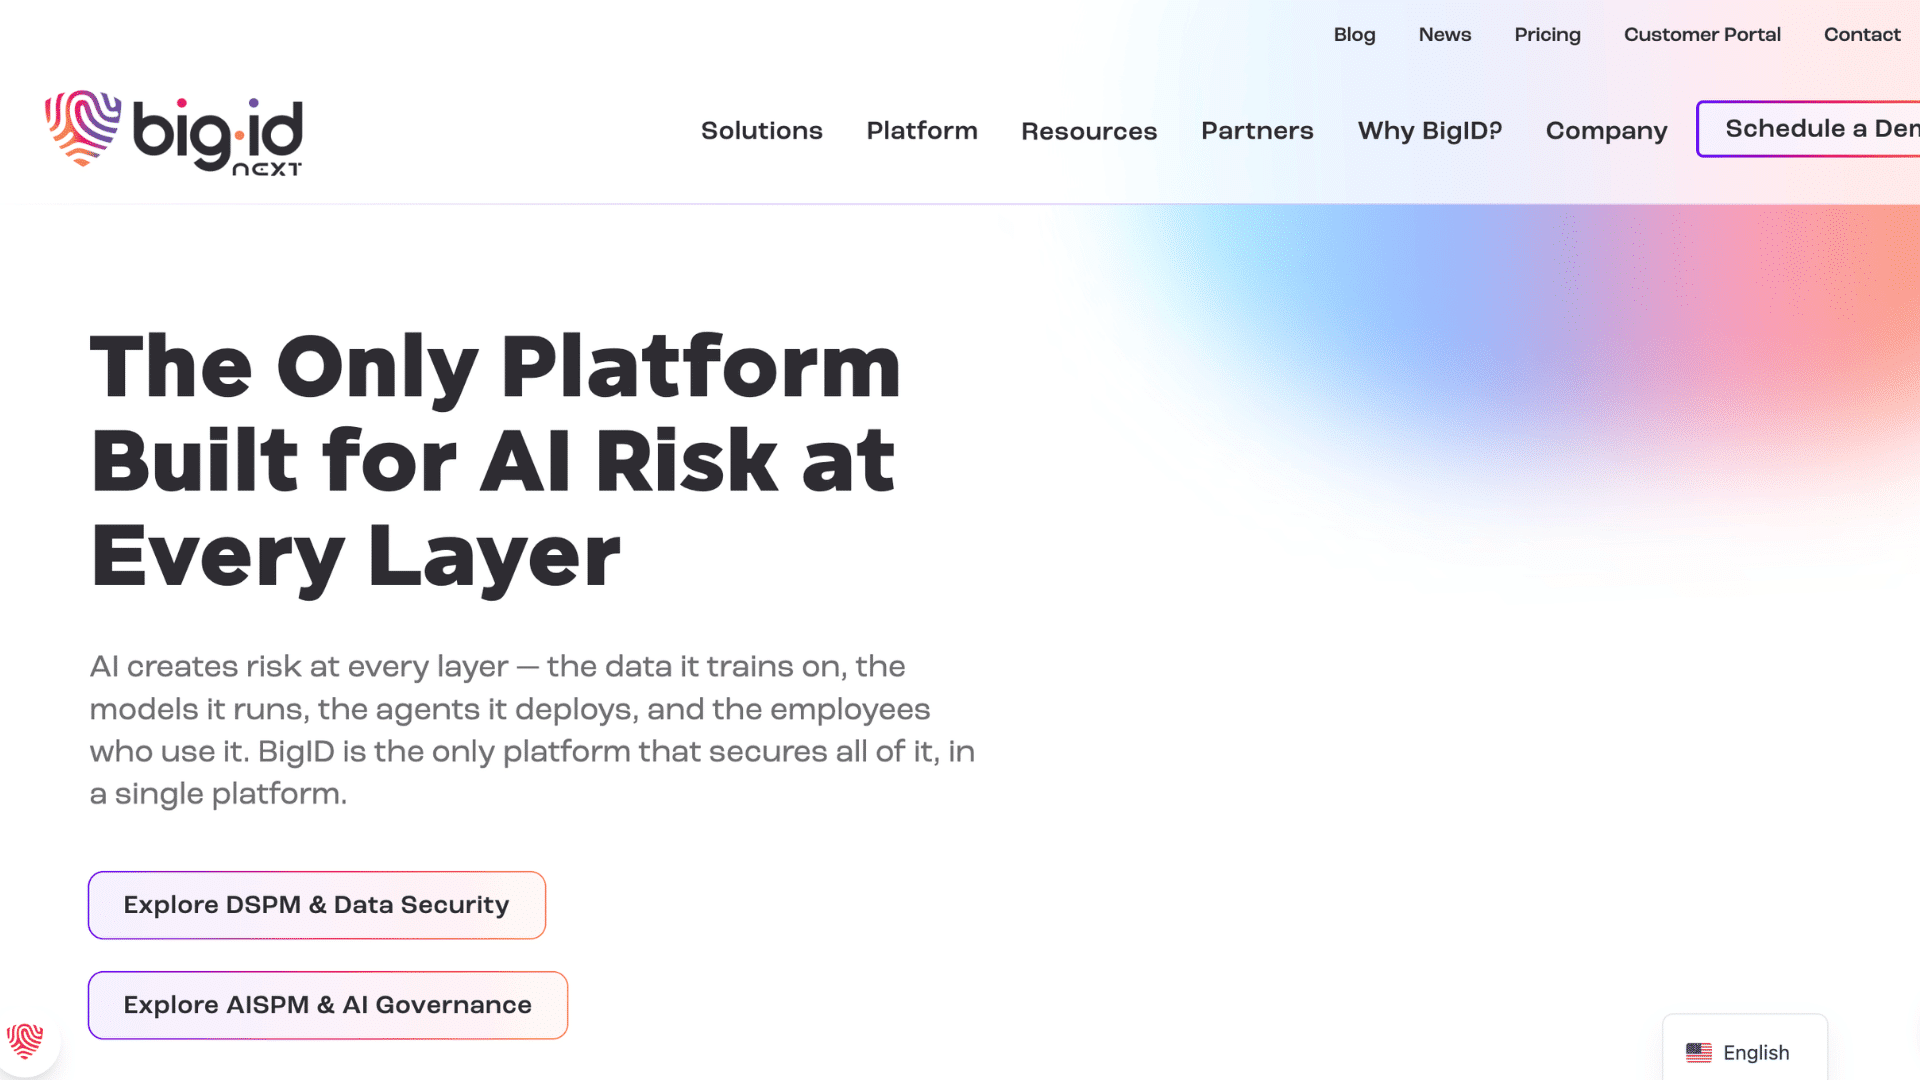The height and width of the screenshot is (1080, 1920).
Task: Open the Platform menu
Action: coord(922,130)
